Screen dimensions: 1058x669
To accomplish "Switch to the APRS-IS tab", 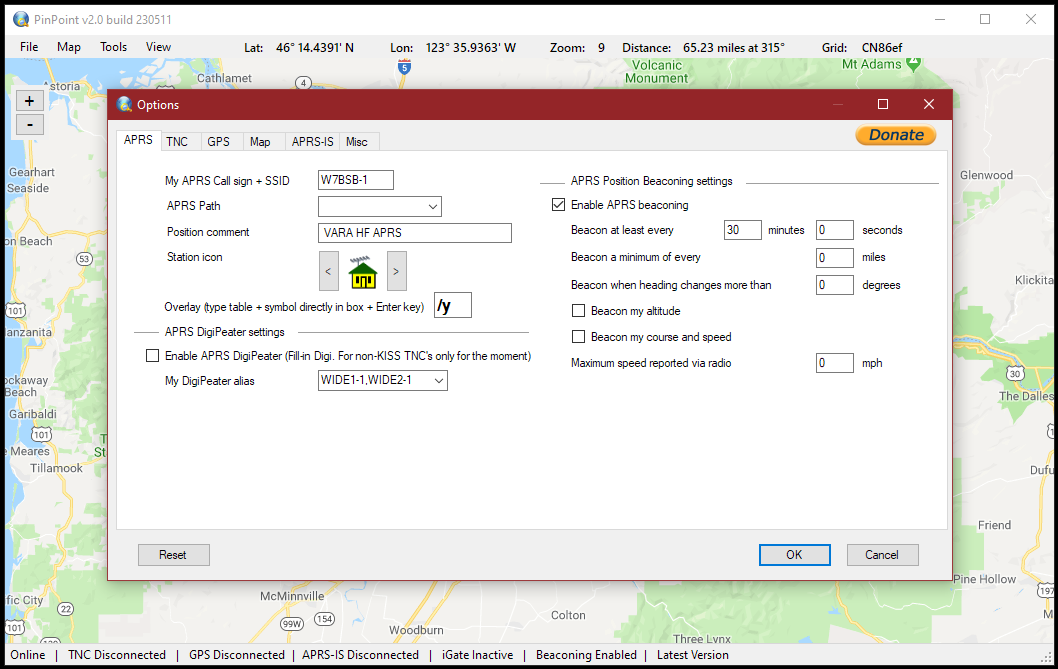I will (311, 141).
